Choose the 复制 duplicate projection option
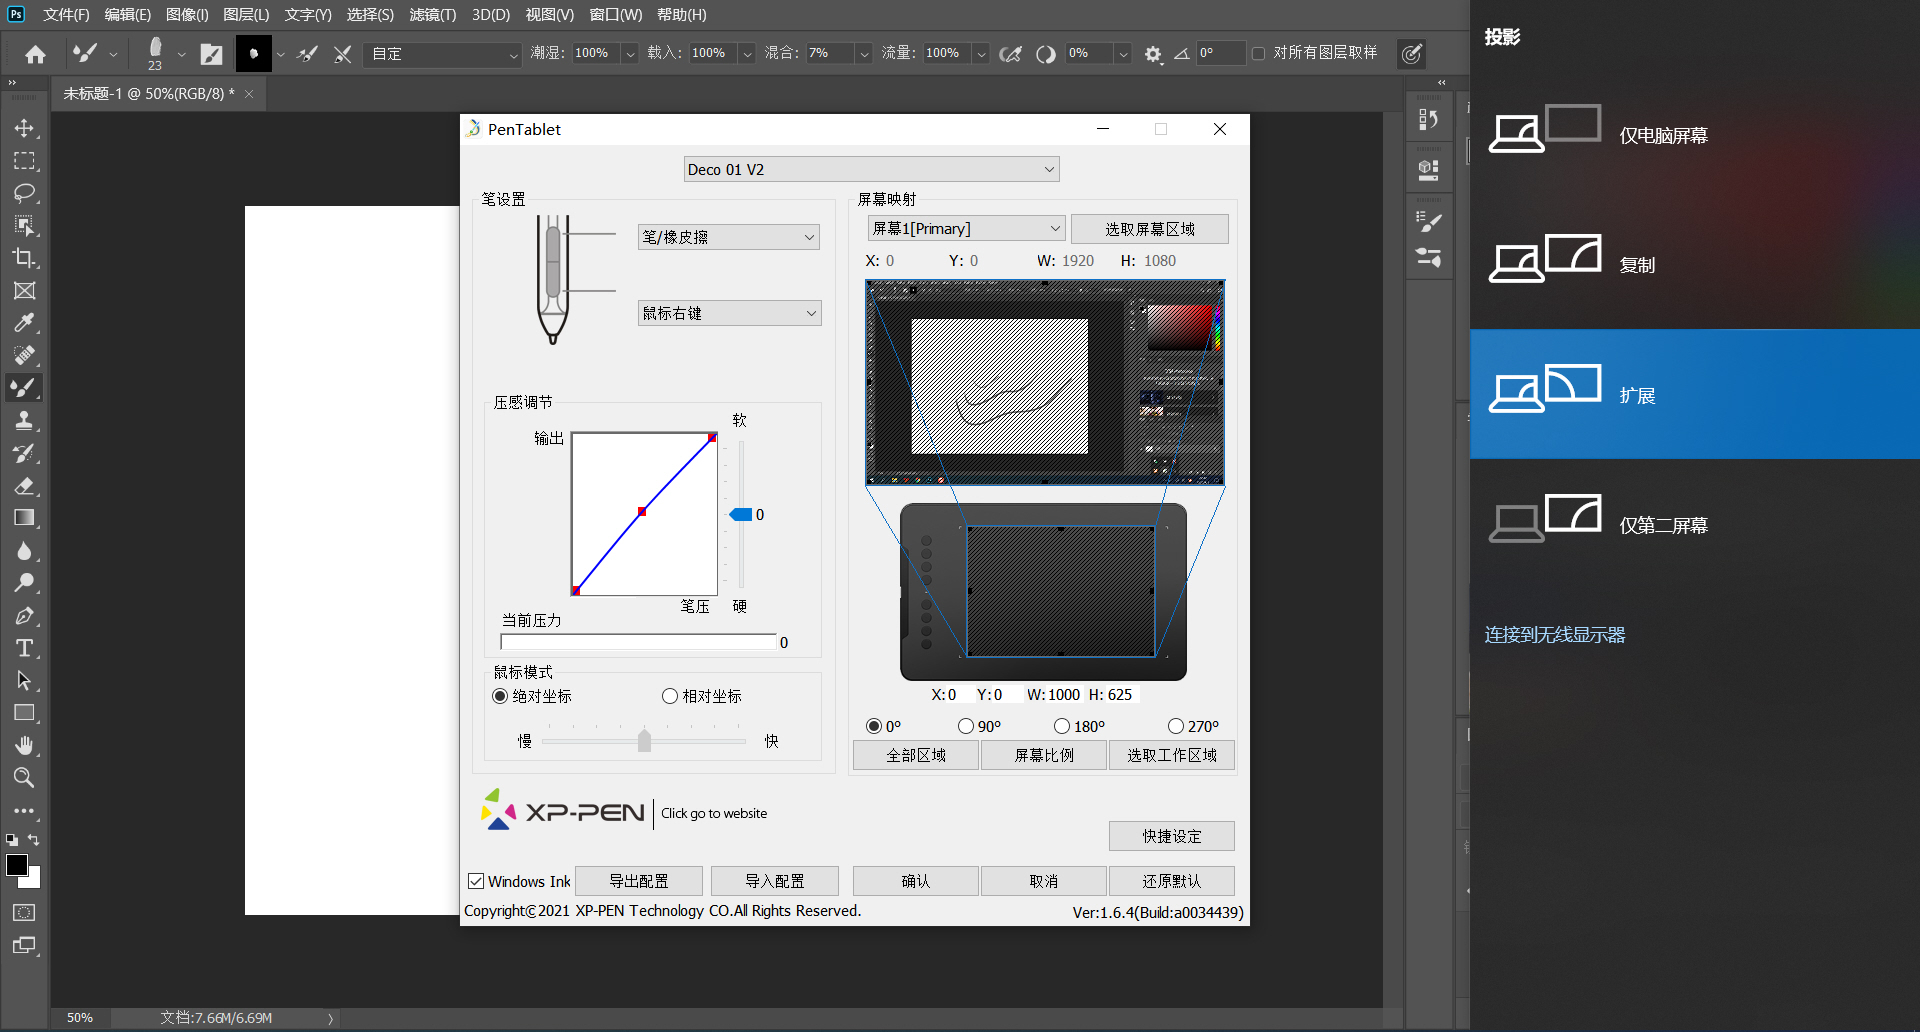 pos(1695,265)
